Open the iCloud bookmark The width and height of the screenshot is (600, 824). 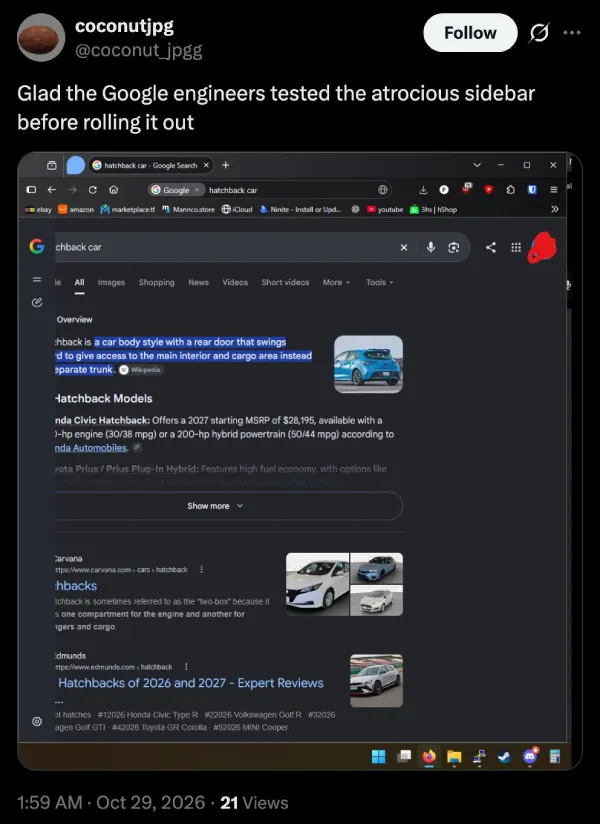click(237, 209)
